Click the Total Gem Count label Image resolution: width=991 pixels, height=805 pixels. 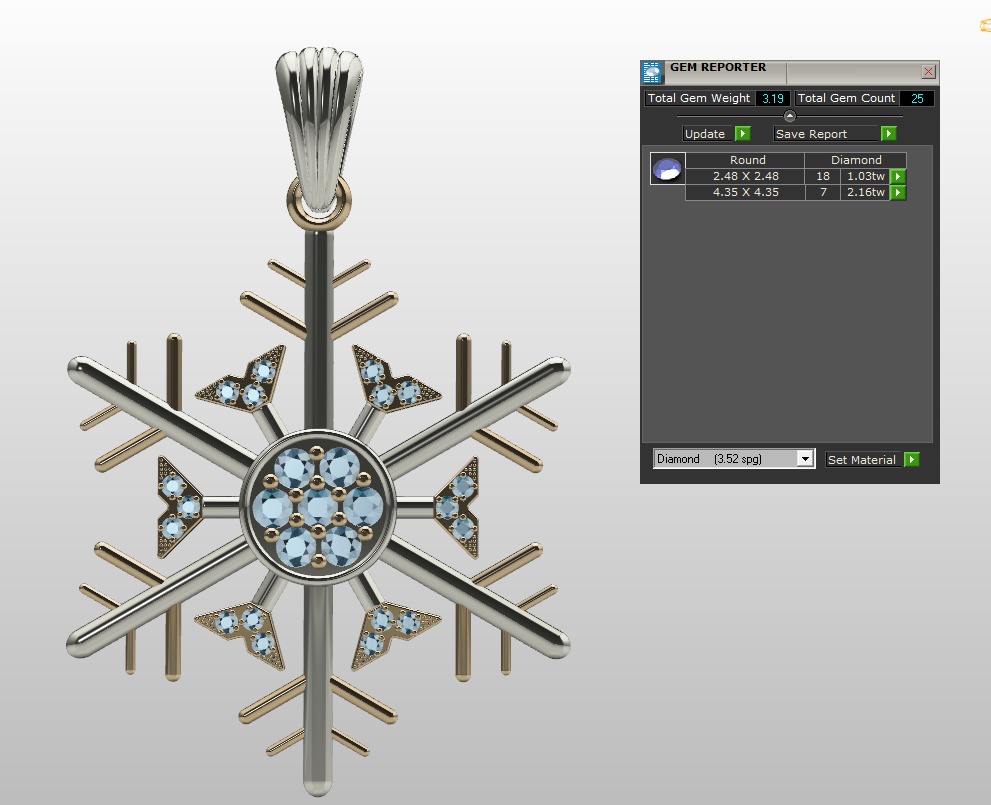[x=846, y=98]
